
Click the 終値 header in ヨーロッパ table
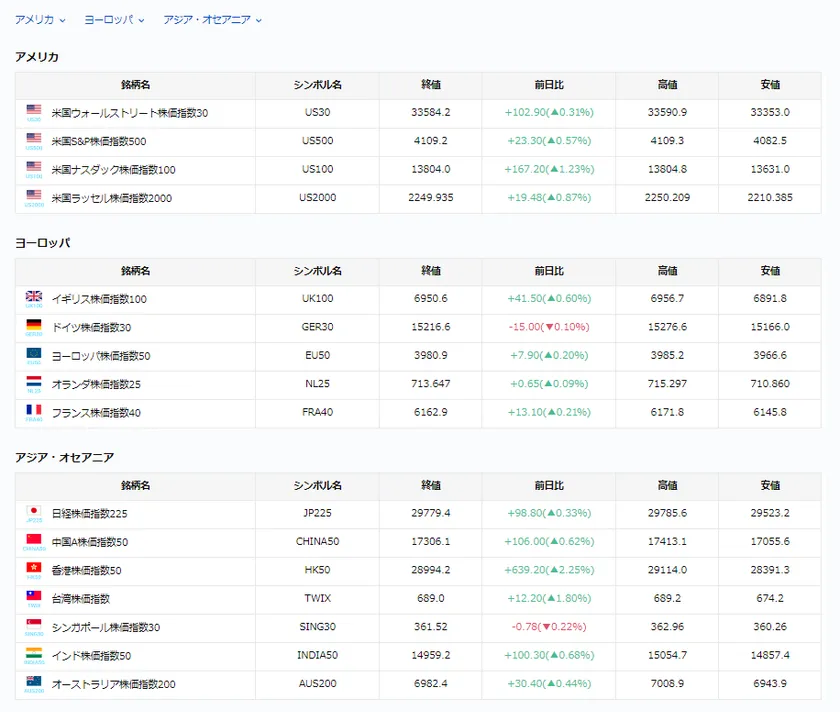pyautogui.click(x=431, y=271)
